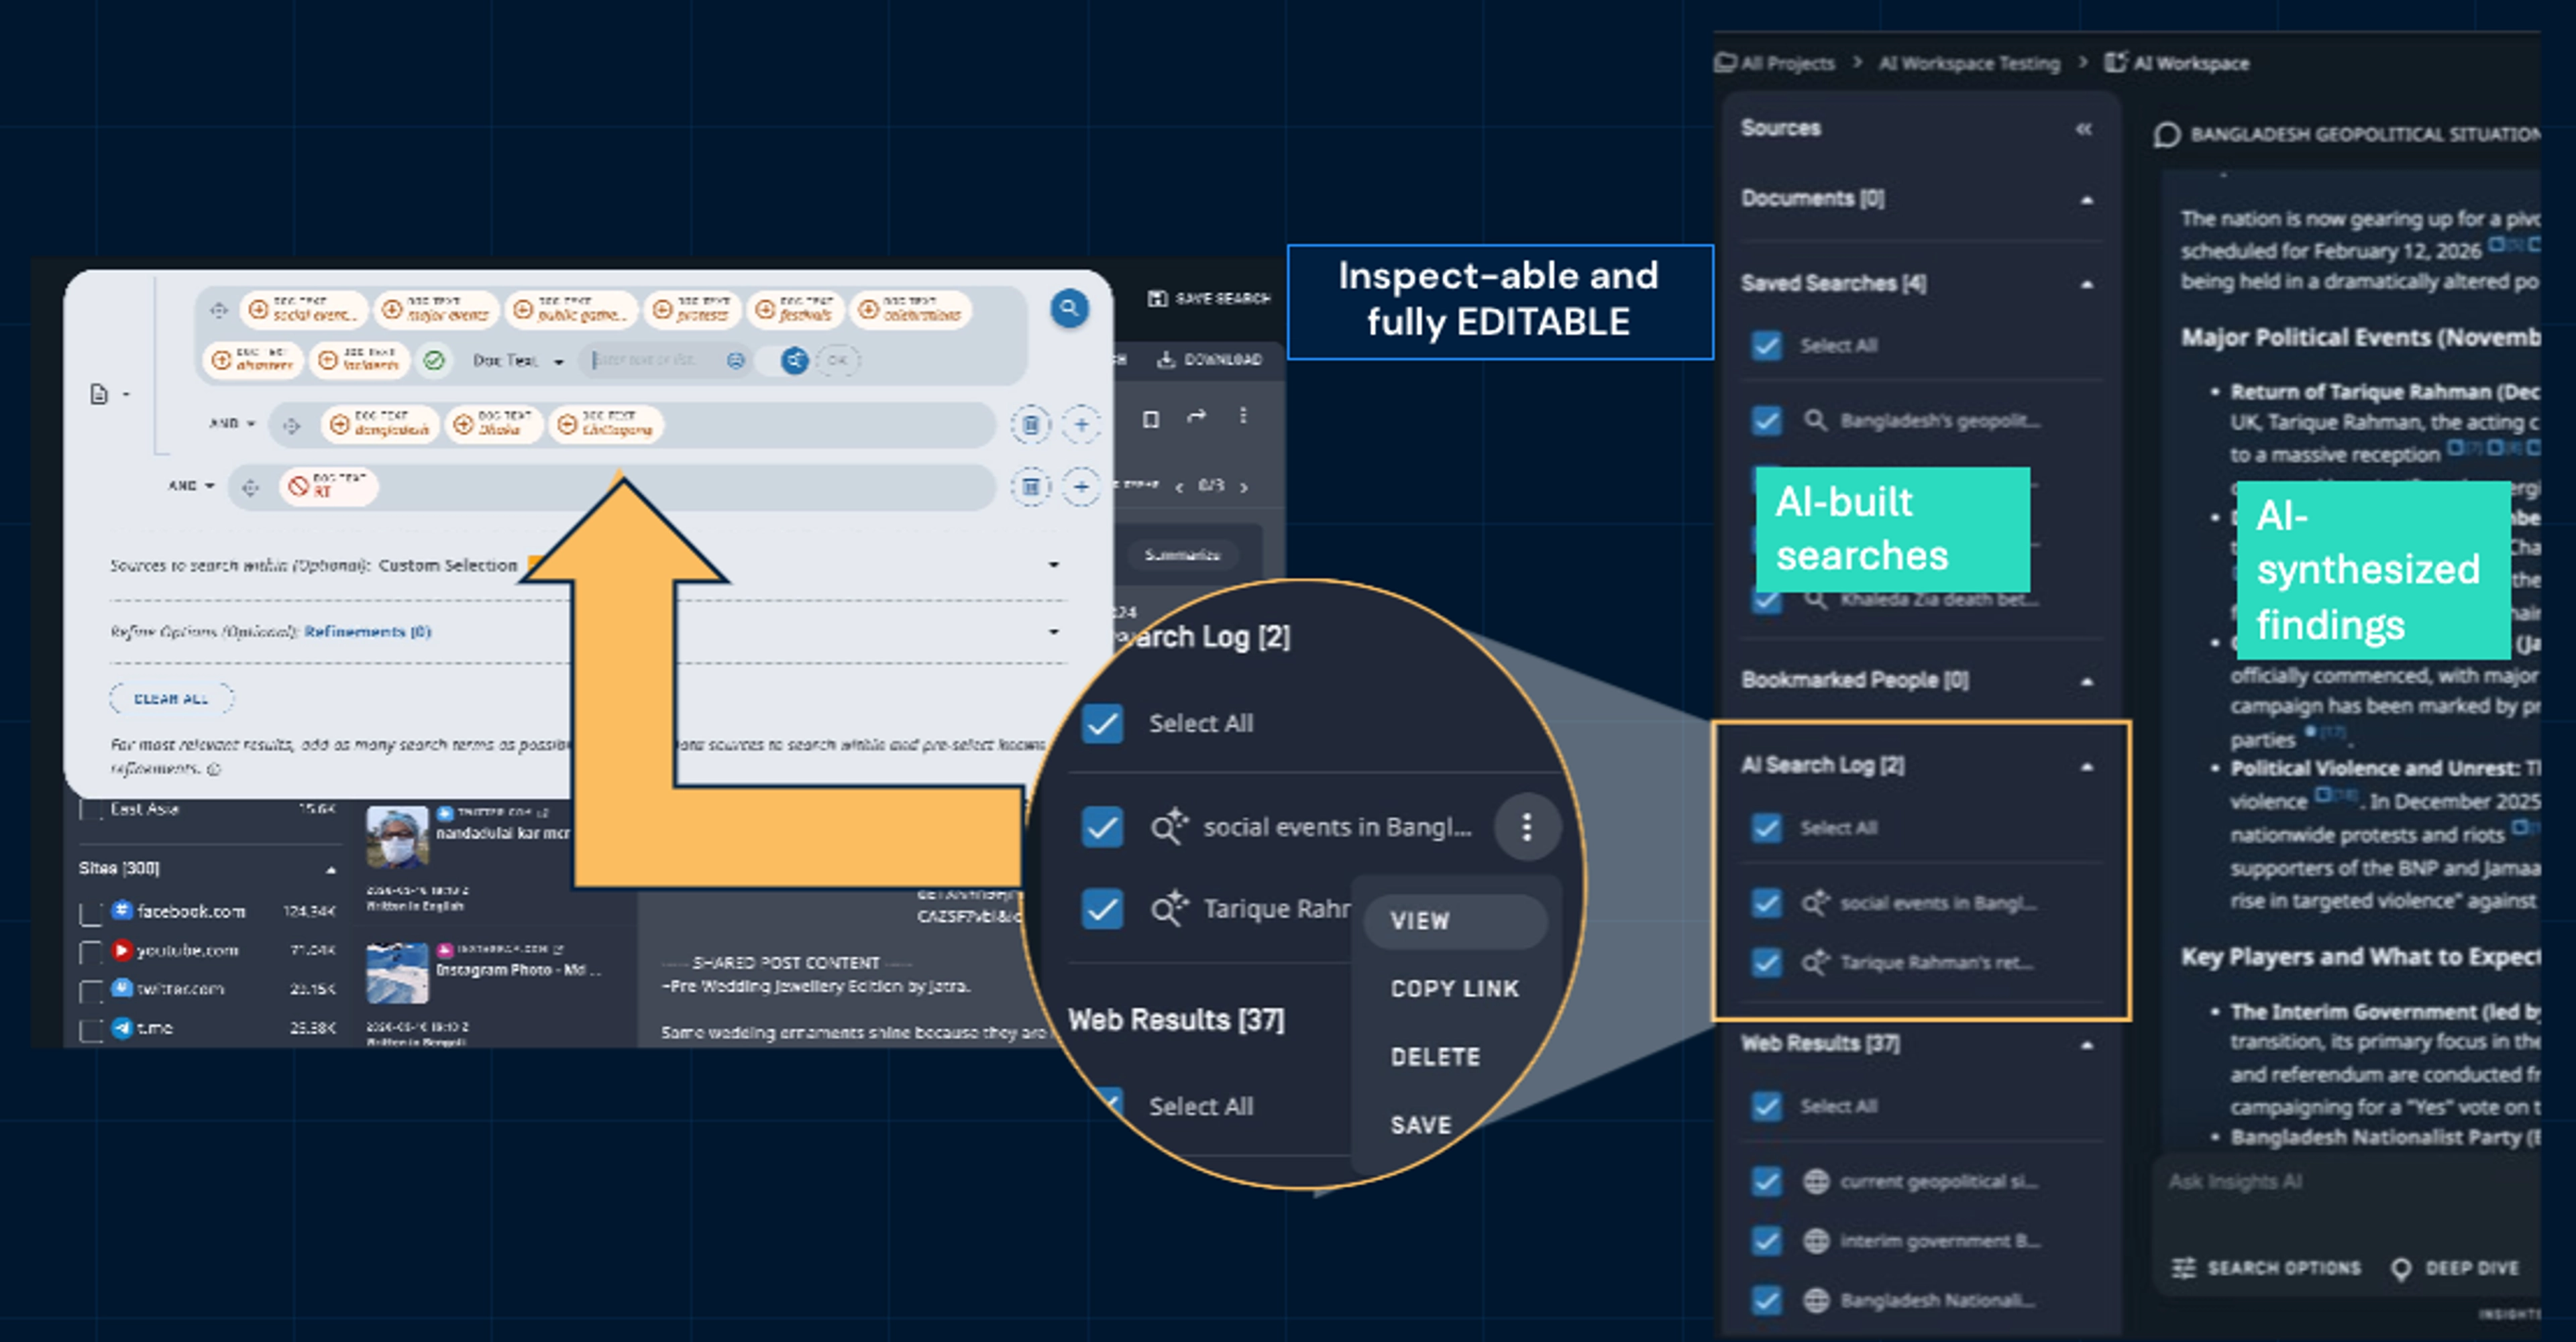Go to the previous result with the left pager arrow
Image resolution: width=2576 pixels, height=1342 pixels.
[1179, 487]
